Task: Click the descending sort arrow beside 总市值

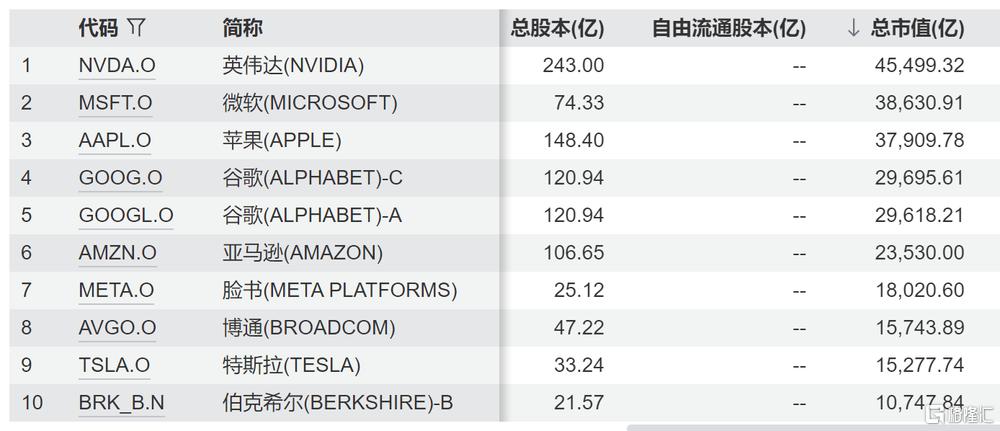Action: (852, 28)
